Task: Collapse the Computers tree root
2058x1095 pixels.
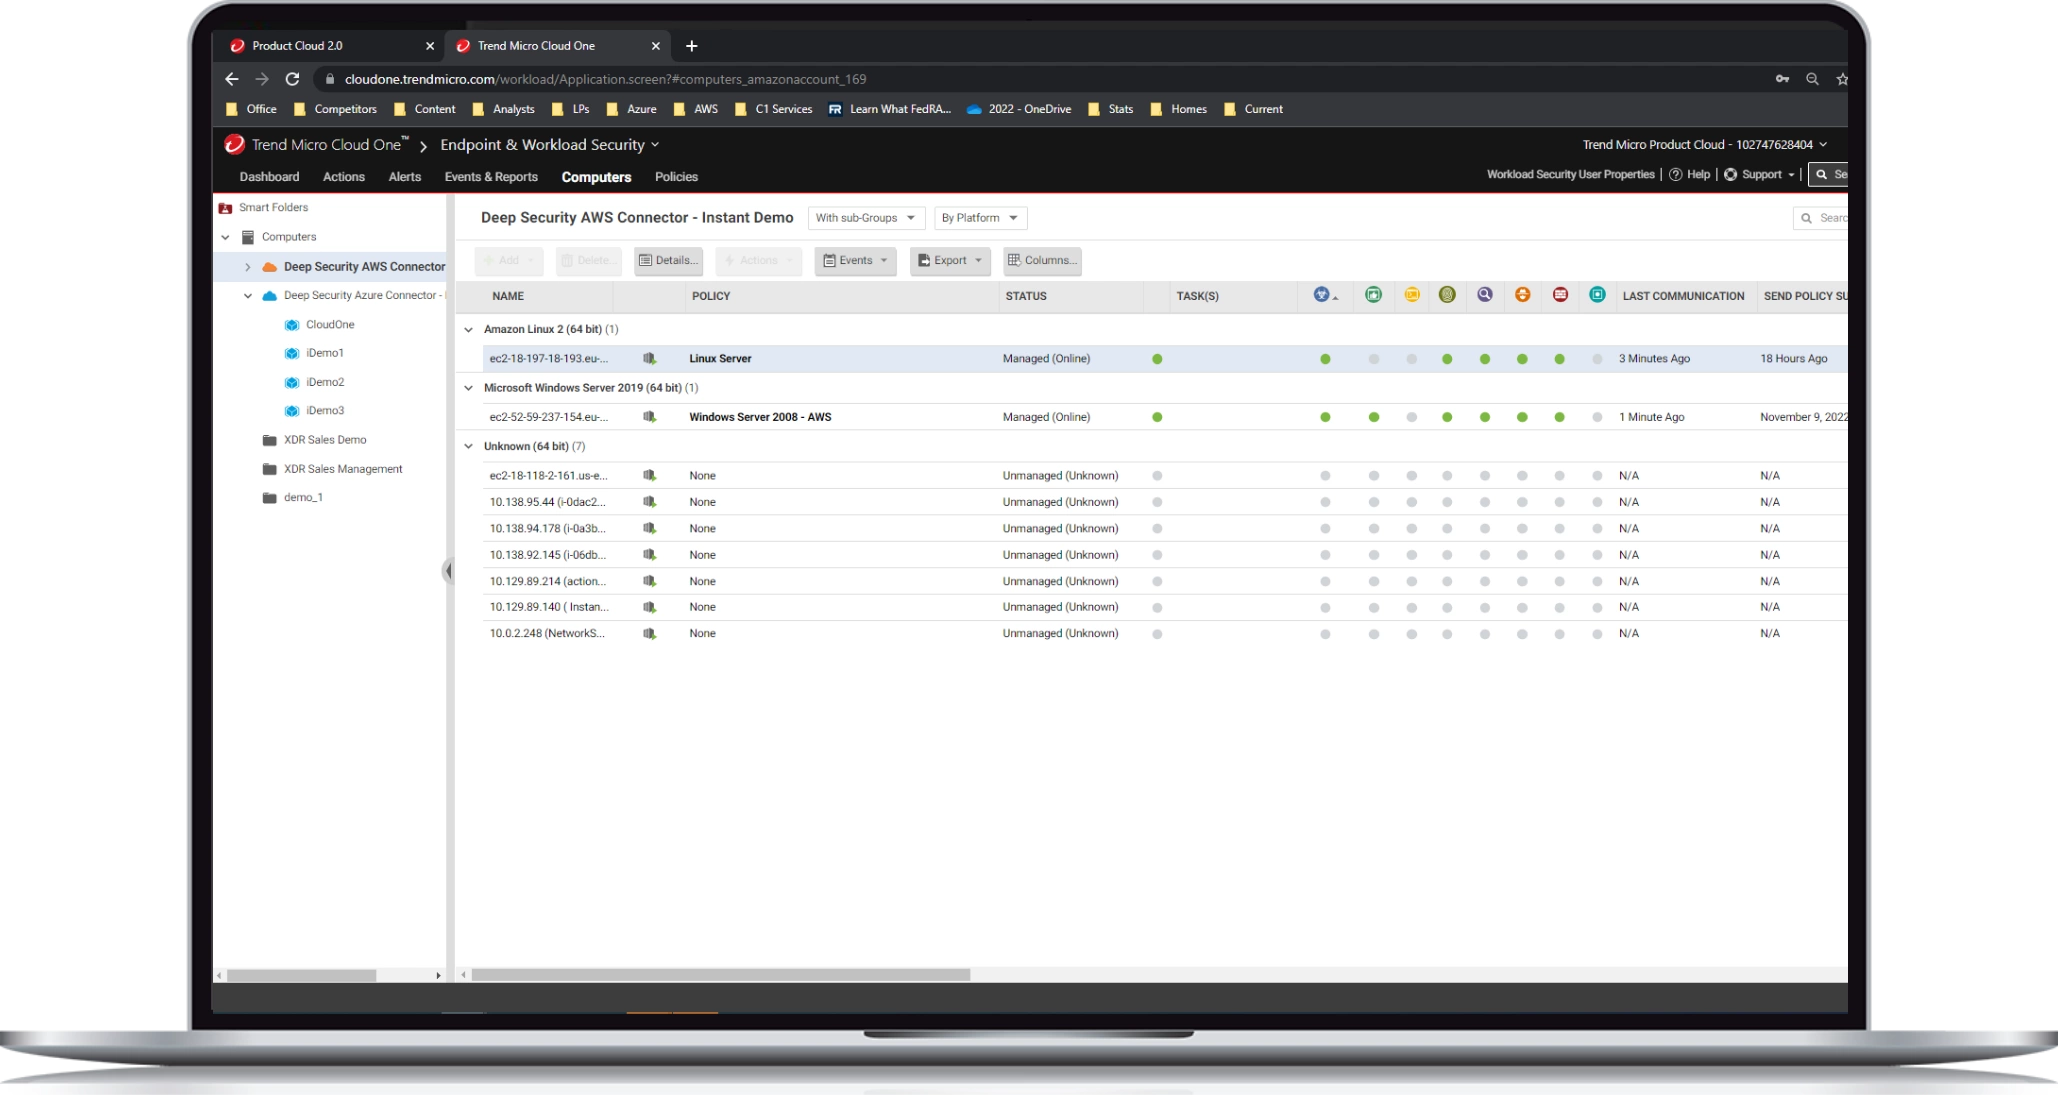Action: click(226, 237)
